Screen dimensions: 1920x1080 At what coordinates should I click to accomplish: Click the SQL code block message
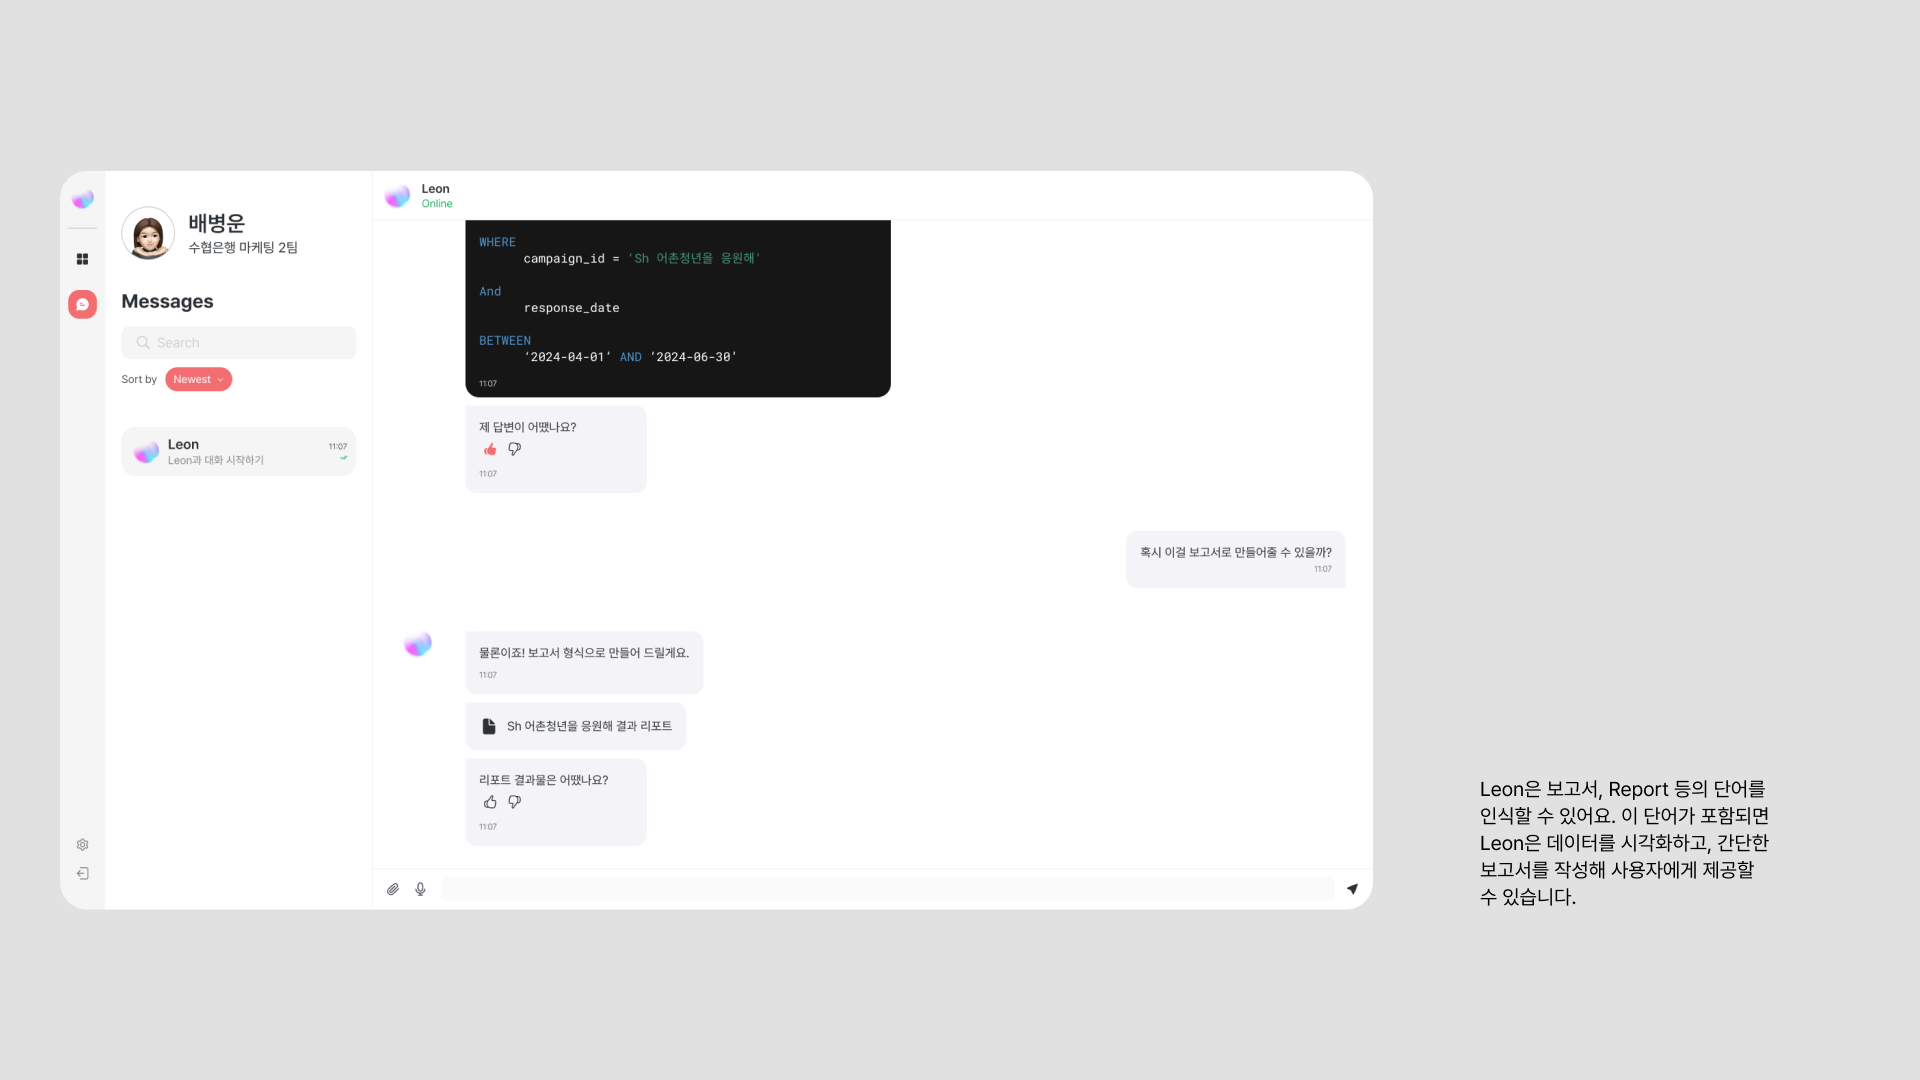coord(678,308)
